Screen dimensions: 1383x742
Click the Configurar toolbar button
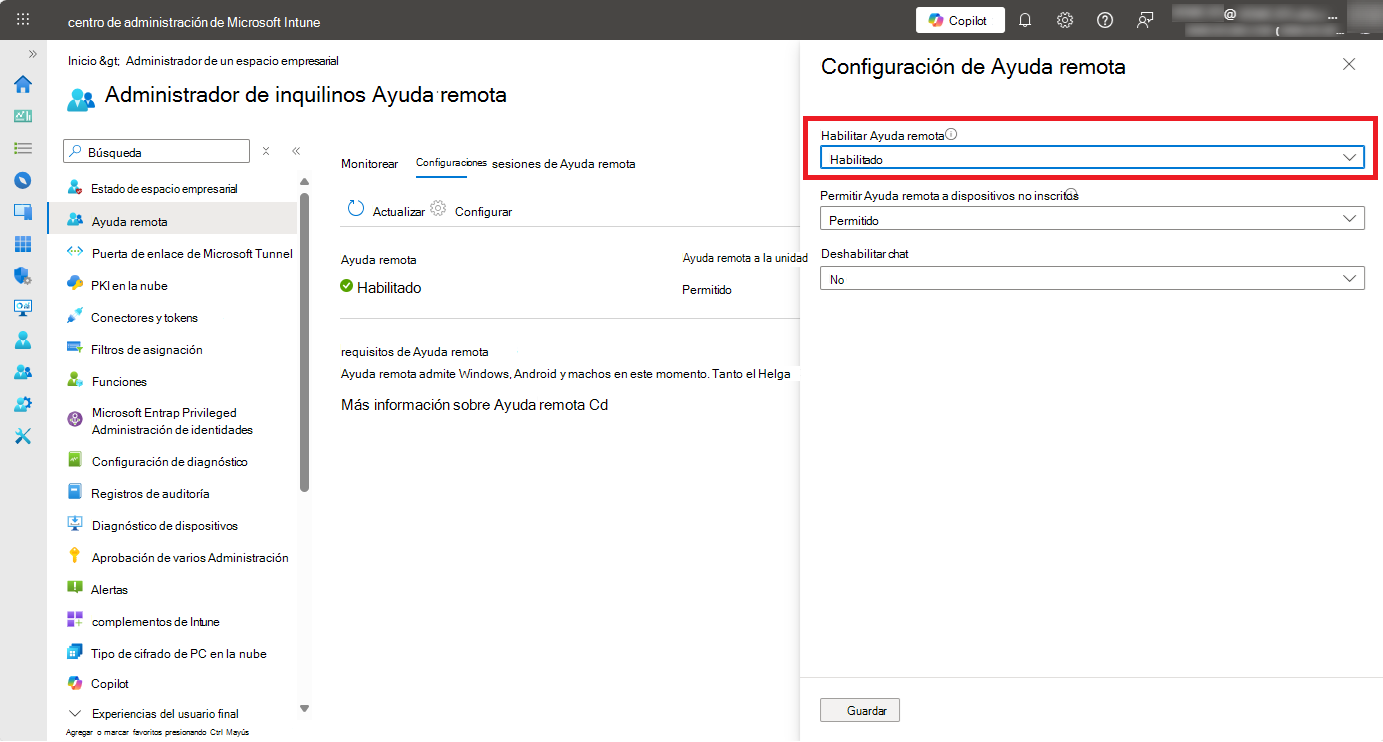click(471, 210)
